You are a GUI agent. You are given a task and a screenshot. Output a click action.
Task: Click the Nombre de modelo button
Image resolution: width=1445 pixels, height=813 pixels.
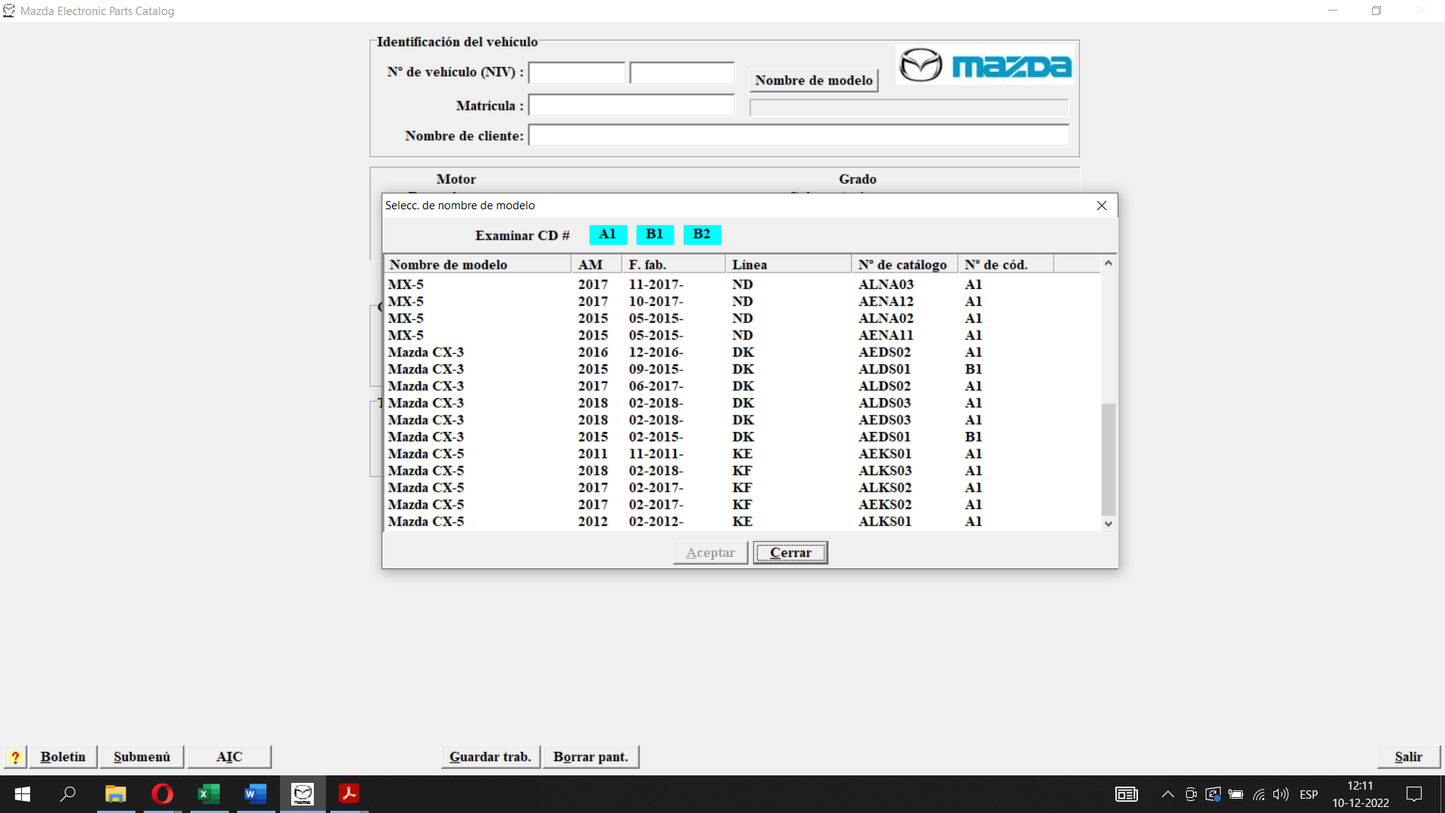point(814,80)
